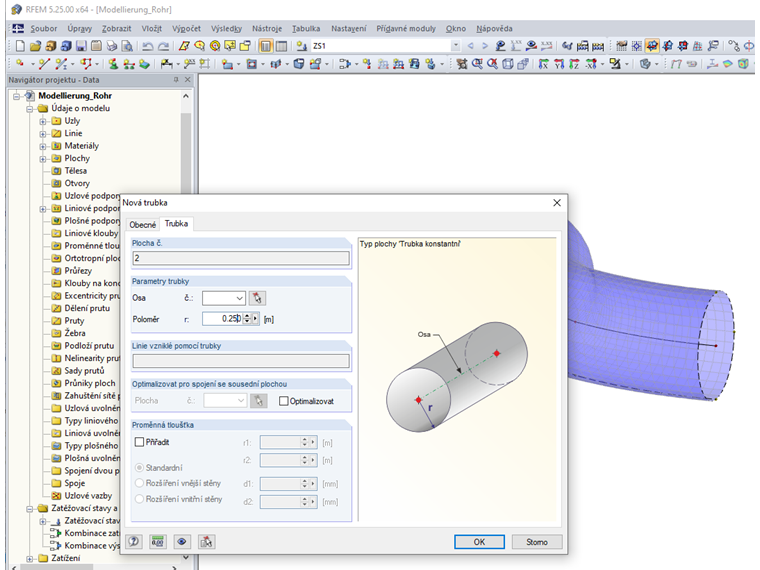
Task: Close the Navigátor projektu panel
Action: point(188,79)
